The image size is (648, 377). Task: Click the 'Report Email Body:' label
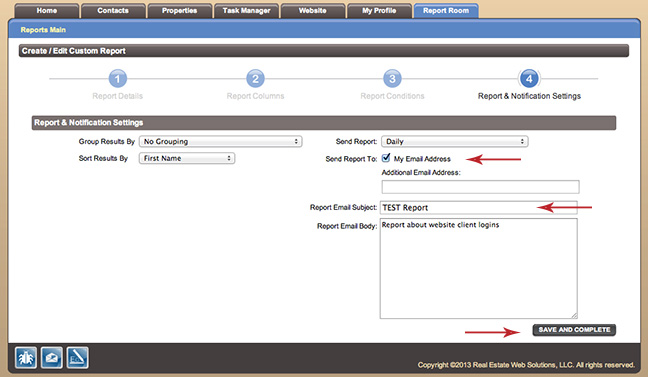point(347,226)
